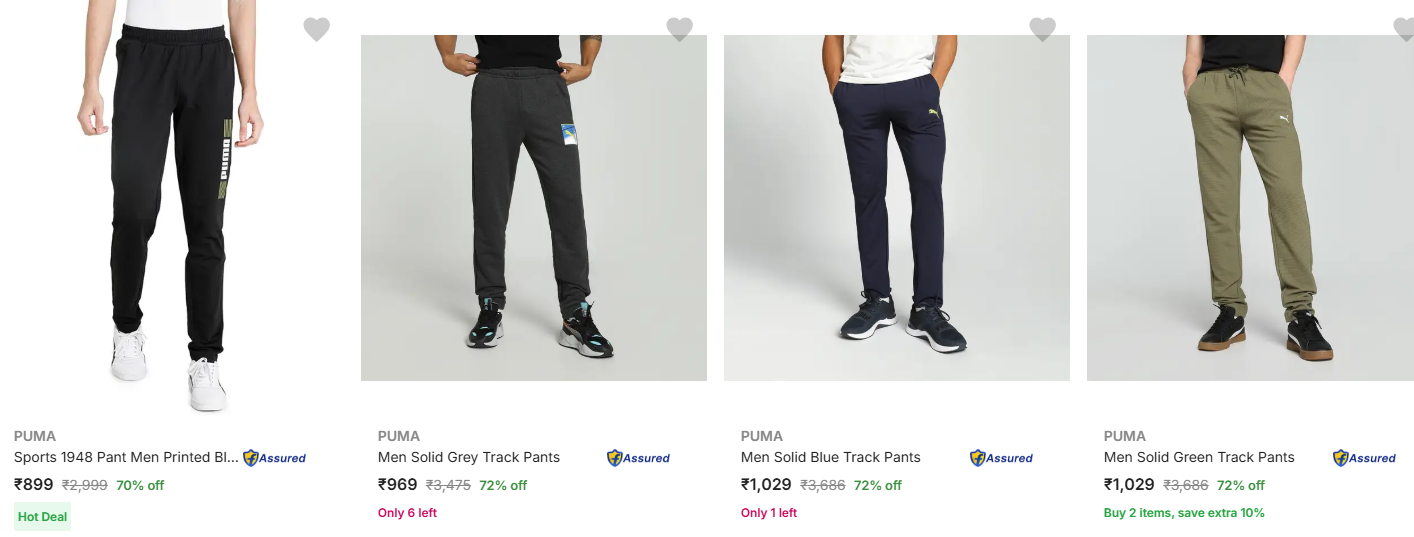Click the ₹899 price of Sports 1948 Pant

pos(34,485)
